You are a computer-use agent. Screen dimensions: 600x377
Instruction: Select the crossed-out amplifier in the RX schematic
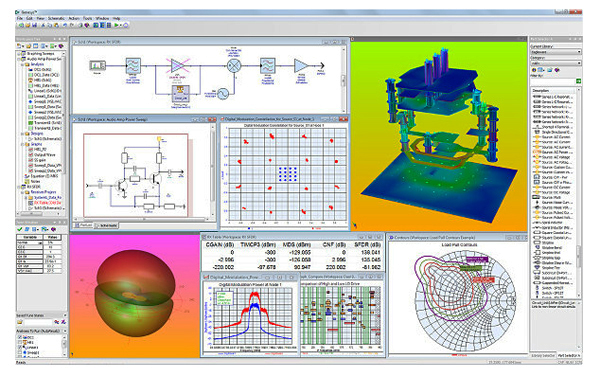click(x=178, y=66)
